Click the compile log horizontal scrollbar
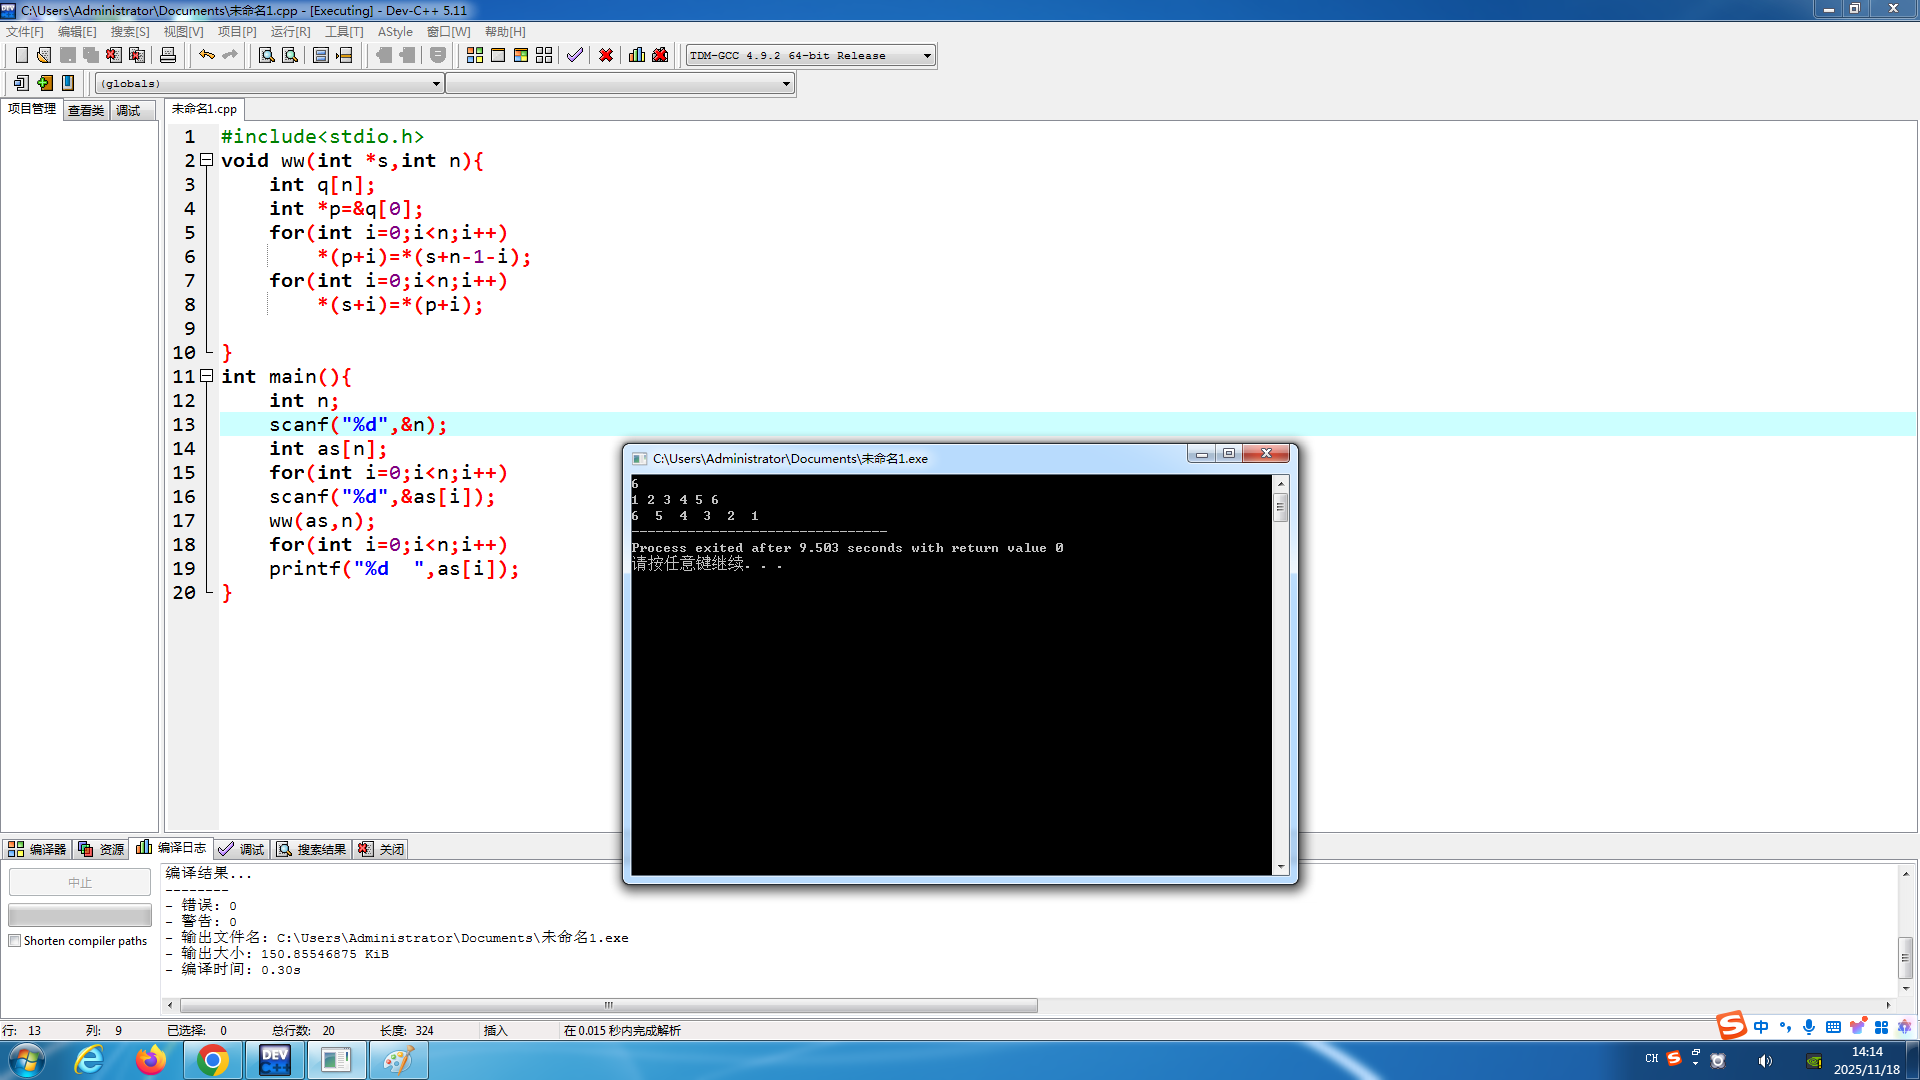Image resolution: width=1920 pixels, height=1080 pixels. (608, 1005)
